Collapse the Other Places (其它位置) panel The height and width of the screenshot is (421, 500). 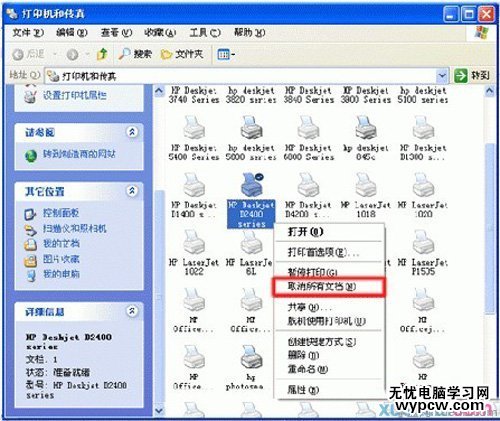(132, 191)
